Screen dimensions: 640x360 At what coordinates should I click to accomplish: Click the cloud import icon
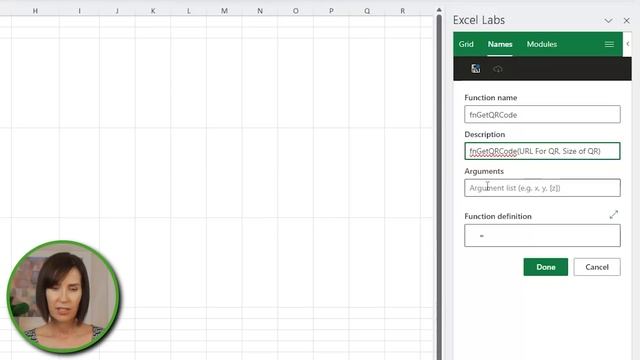(x=497, y=69)
